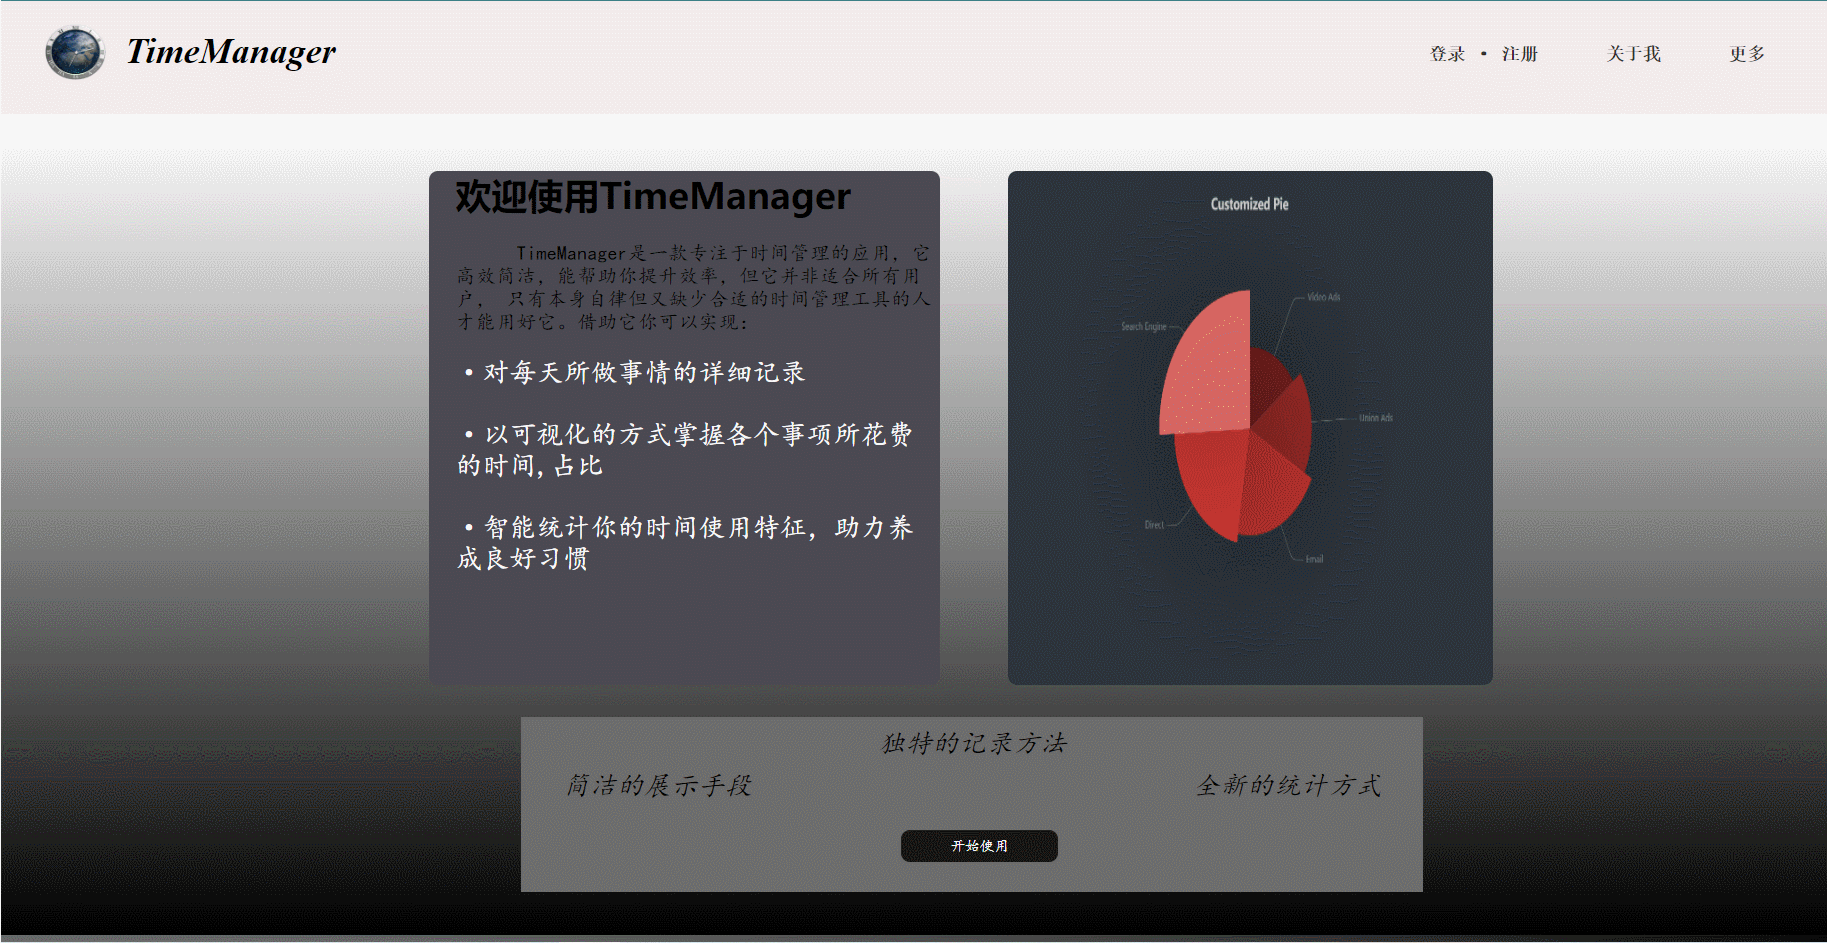Click the 欢迎使用TimeManager heading
Image resolution: width=1827 pixels, height=943 pixels.
653,196
